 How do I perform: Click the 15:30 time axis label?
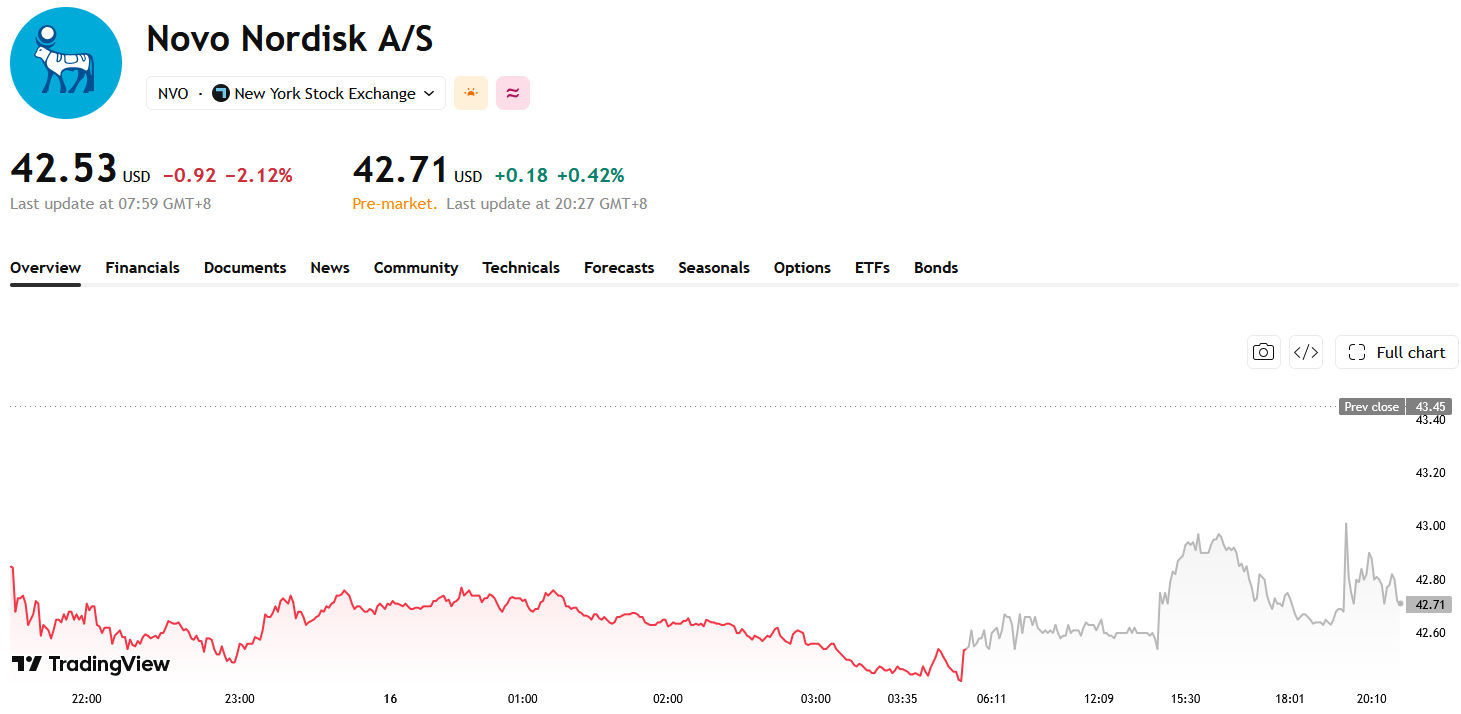tap(1185, 698)
